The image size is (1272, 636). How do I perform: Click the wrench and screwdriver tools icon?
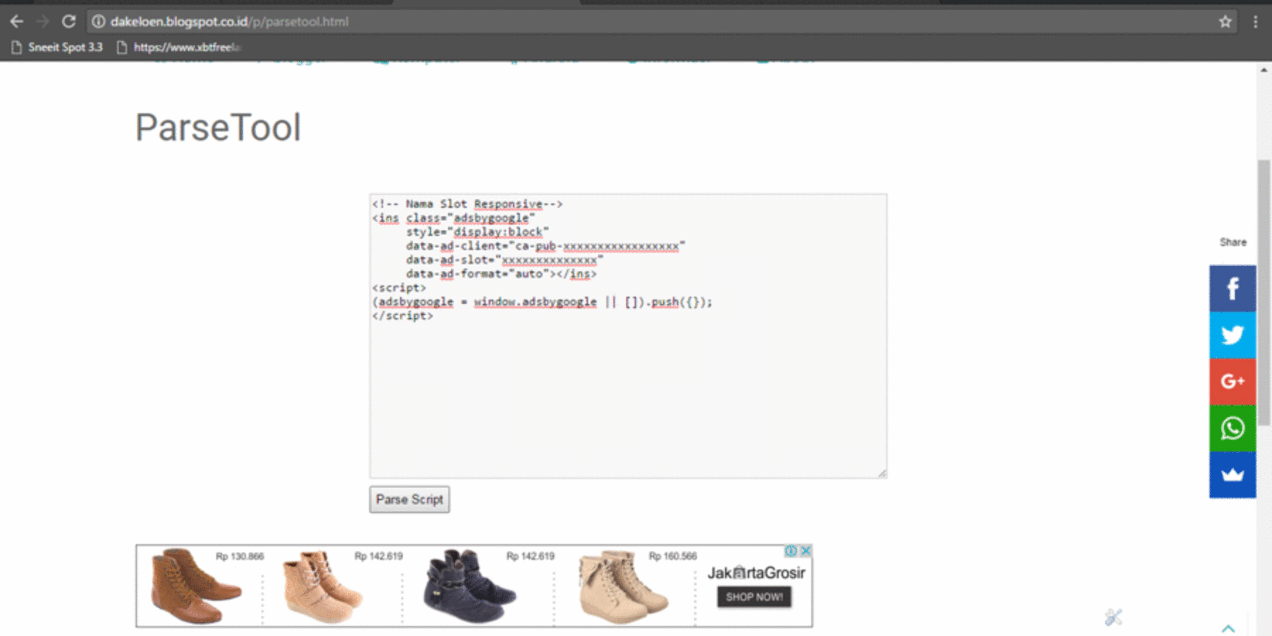click(1114, 617)
